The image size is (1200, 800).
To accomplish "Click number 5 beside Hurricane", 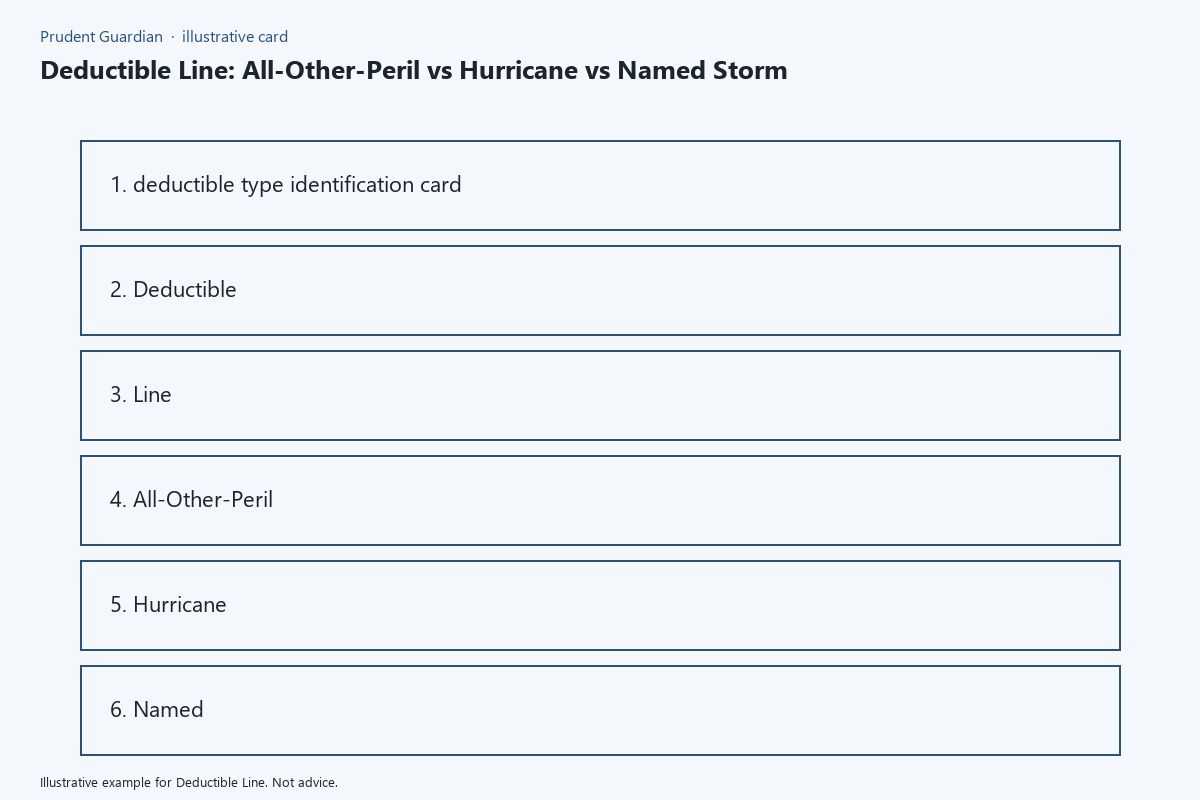I will tap(118, 605).
